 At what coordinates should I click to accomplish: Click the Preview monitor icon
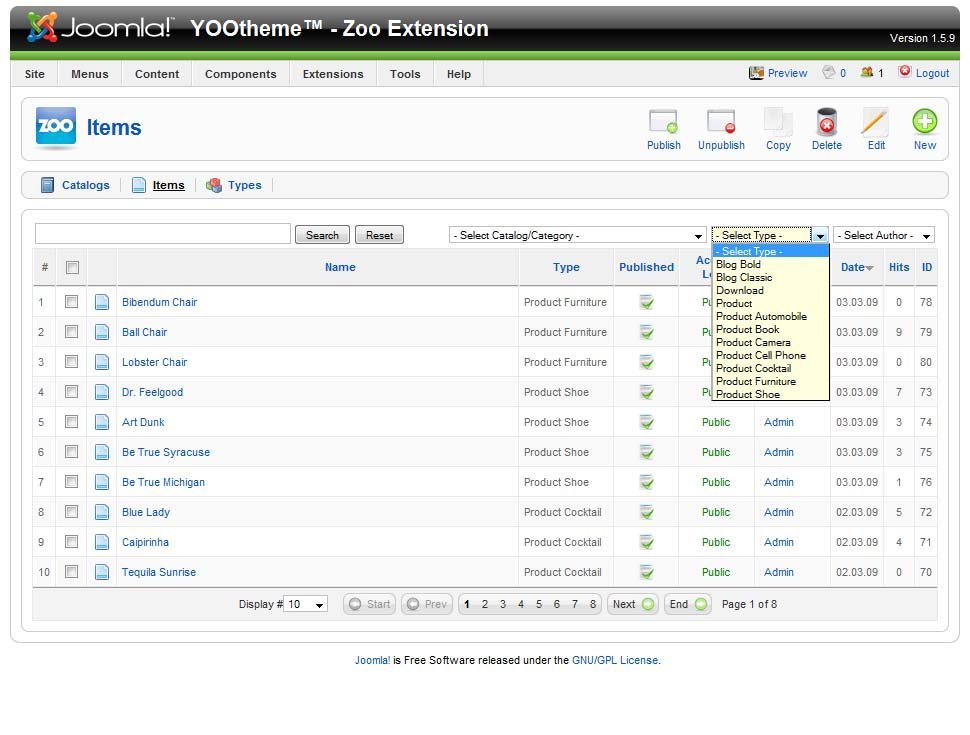point(756,73)
